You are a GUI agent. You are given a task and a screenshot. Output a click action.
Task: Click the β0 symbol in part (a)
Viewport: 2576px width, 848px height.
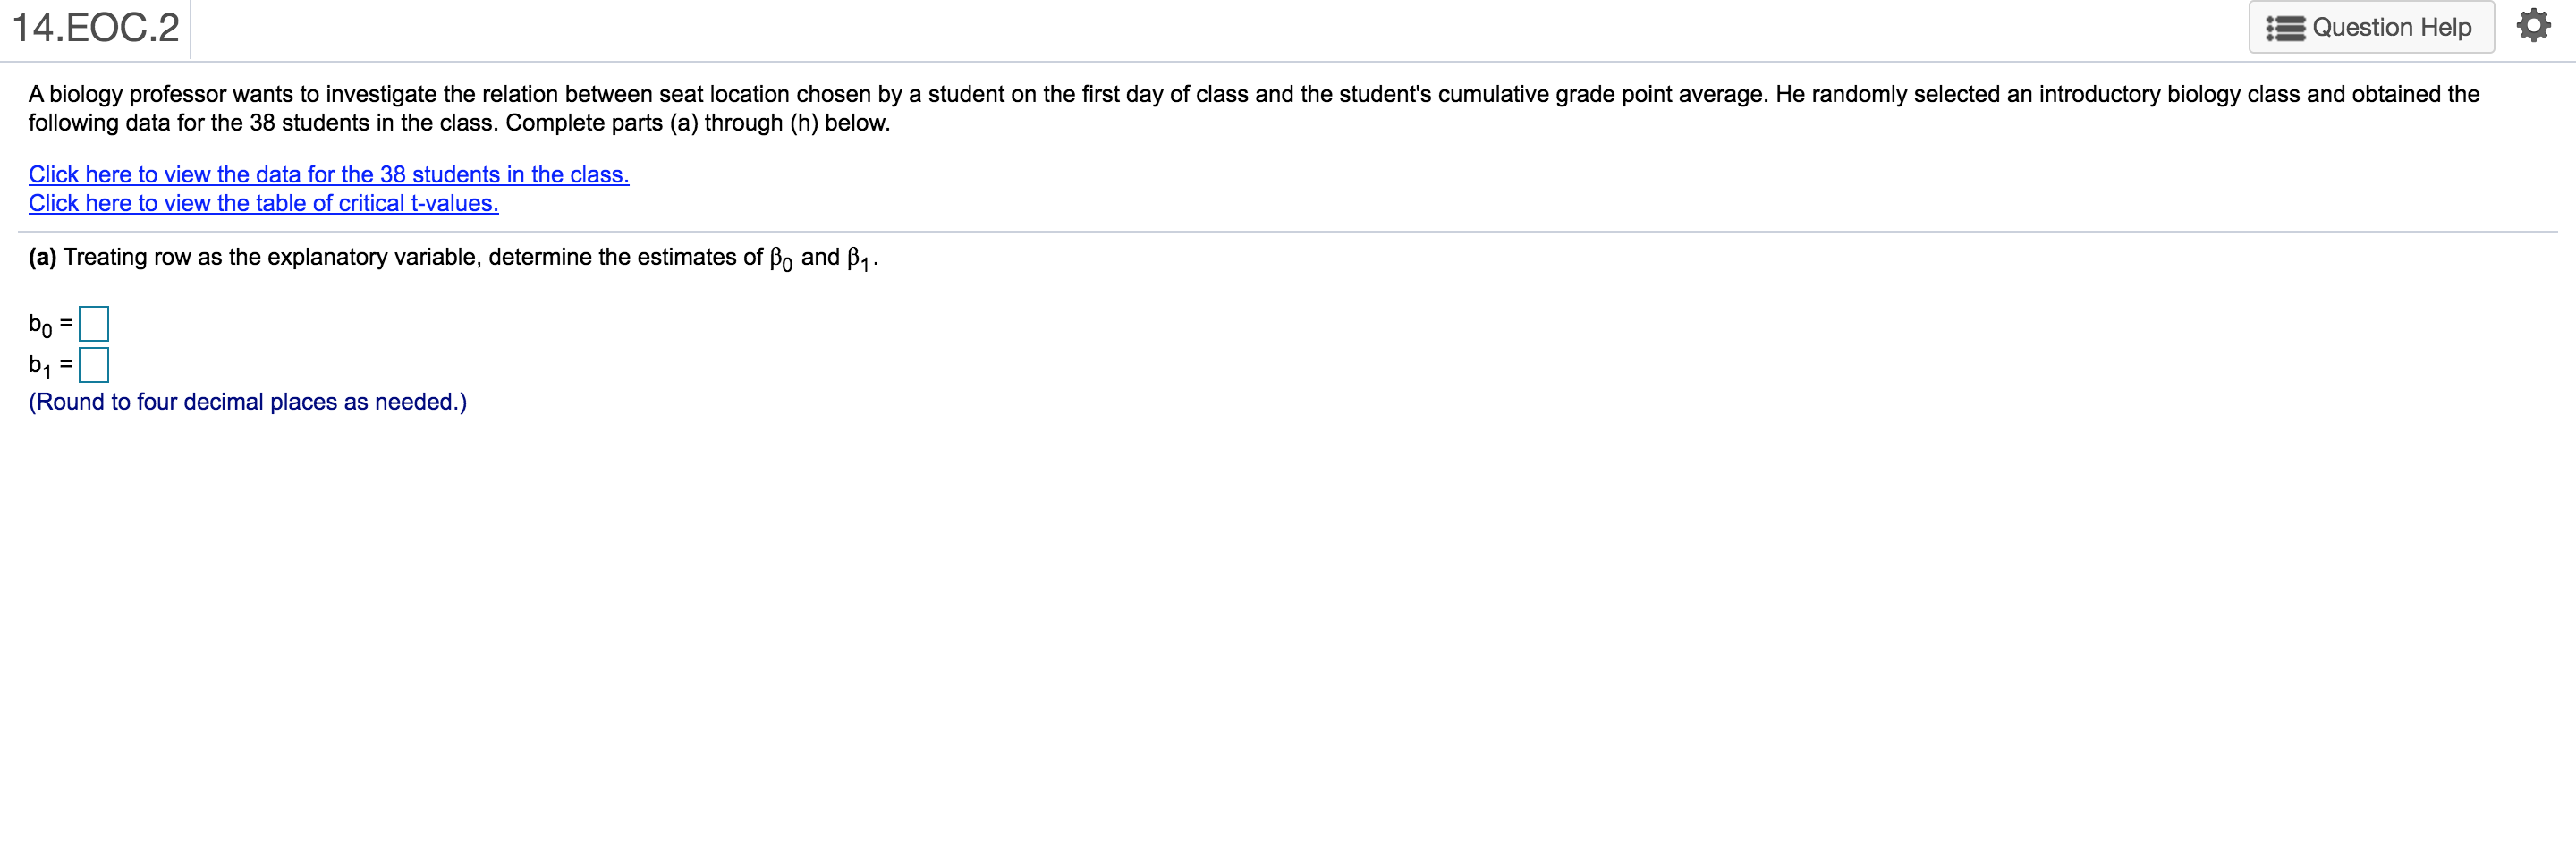pyautogui.click(x=780, y=259)
